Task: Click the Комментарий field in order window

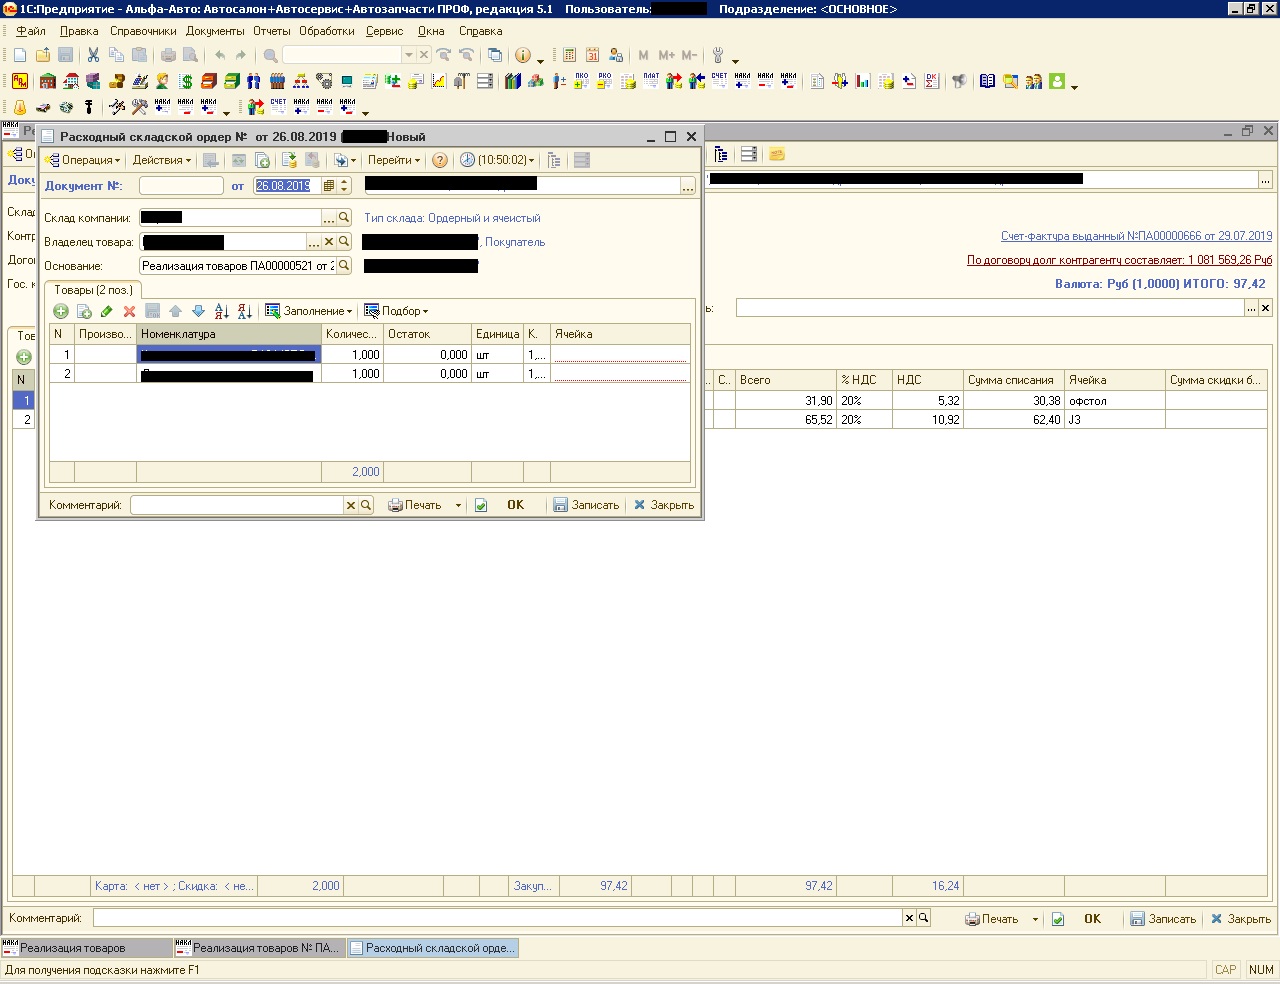Action: click(x=237, y=506)
